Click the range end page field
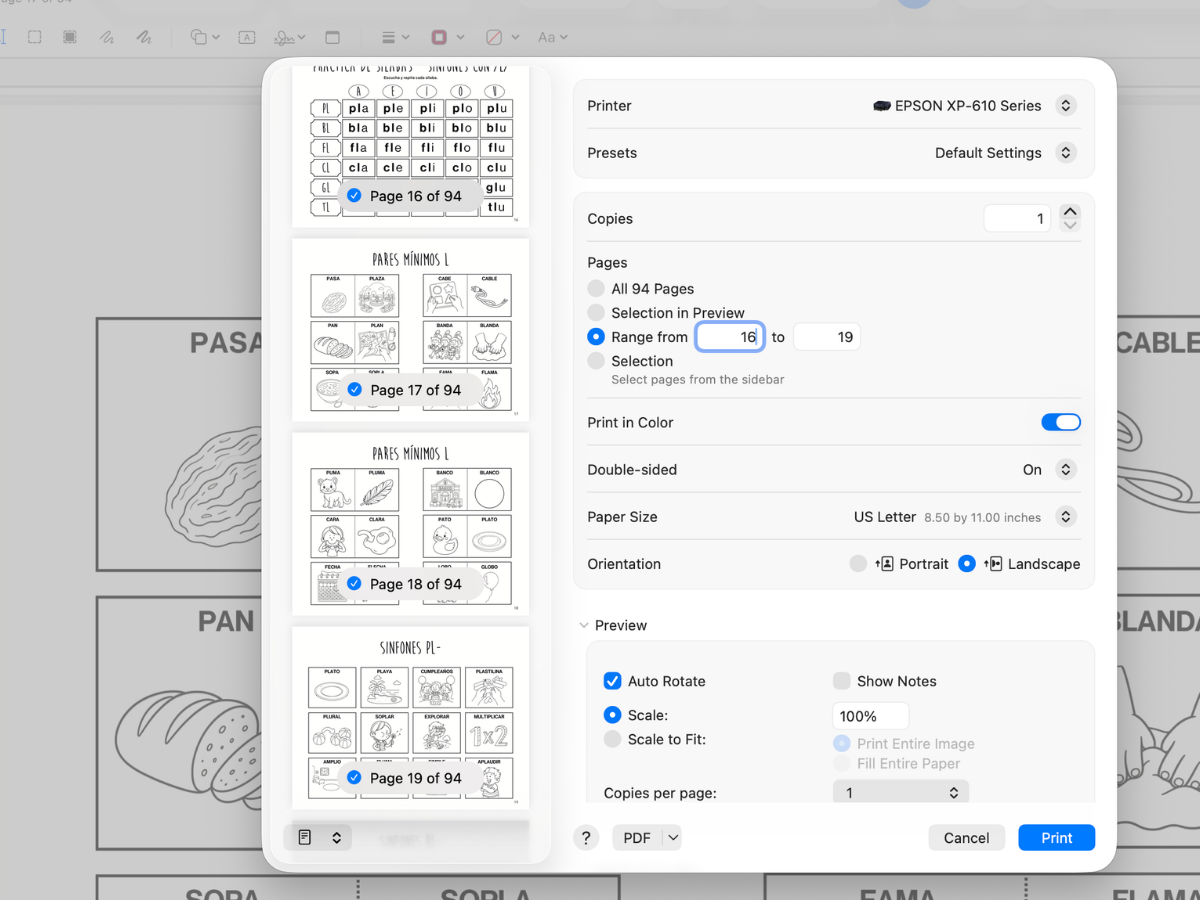The width and height of the screenshot is (1200, 900). [x=826, y=337]
